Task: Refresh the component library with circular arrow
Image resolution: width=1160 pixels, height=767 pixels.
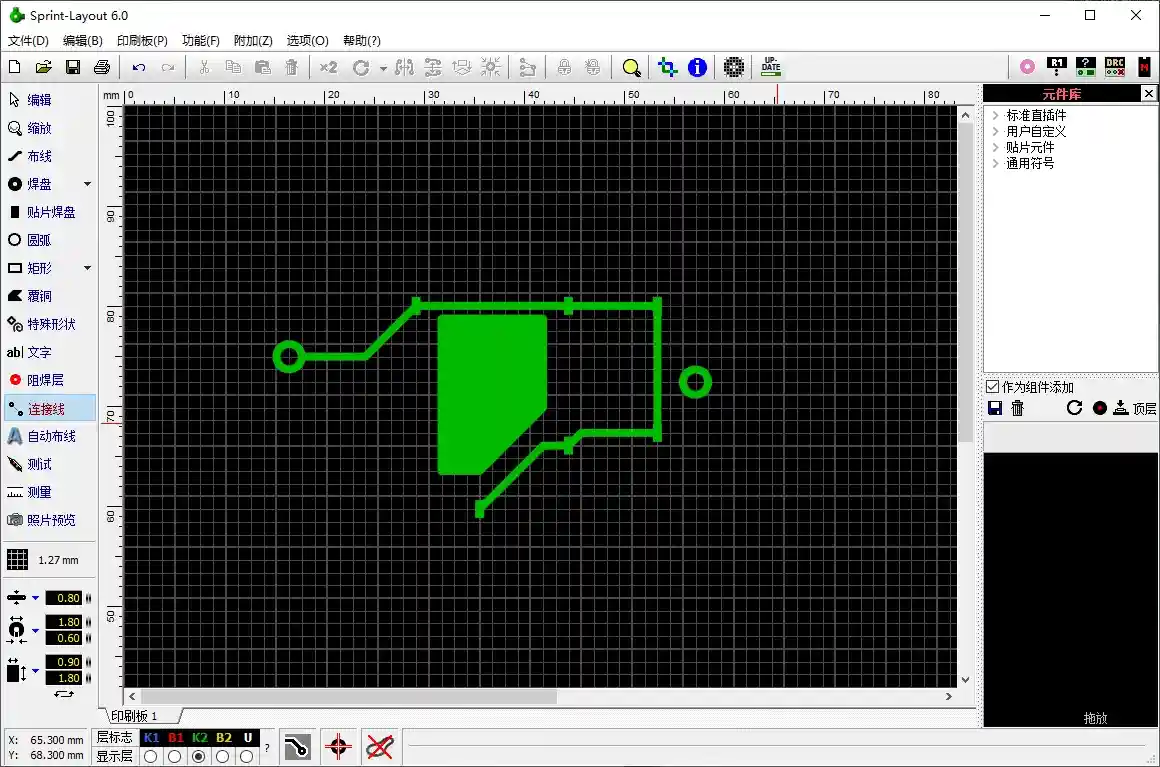Action: 1074,408
